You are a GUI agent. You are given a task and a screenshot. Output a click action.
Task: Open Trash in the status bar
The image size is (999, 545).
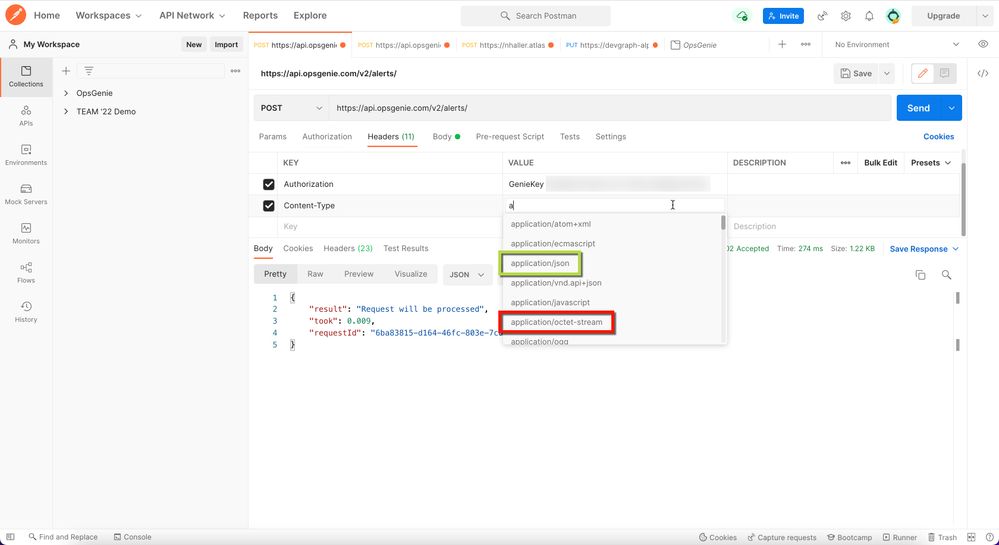pyautogui.click(x=942, y=537)
